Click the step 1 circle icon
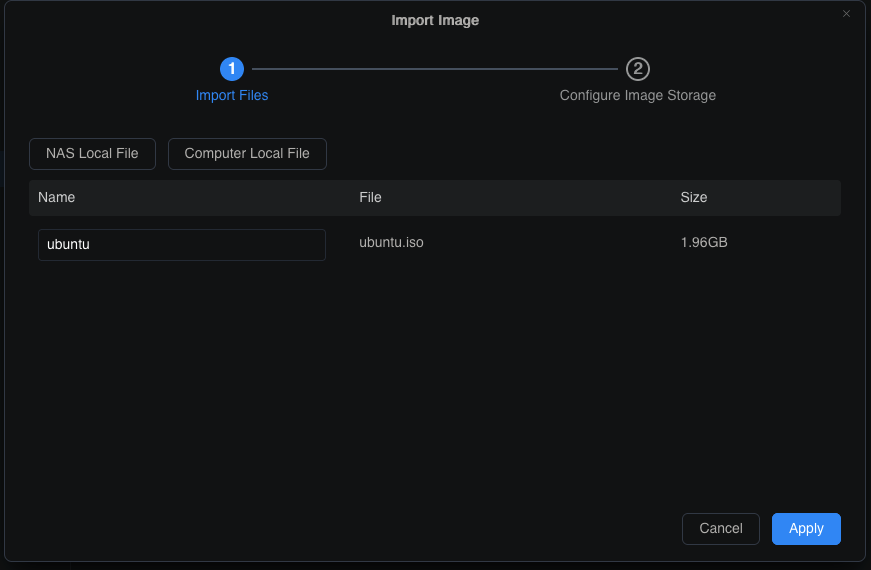871x570 pixels. 232,69
